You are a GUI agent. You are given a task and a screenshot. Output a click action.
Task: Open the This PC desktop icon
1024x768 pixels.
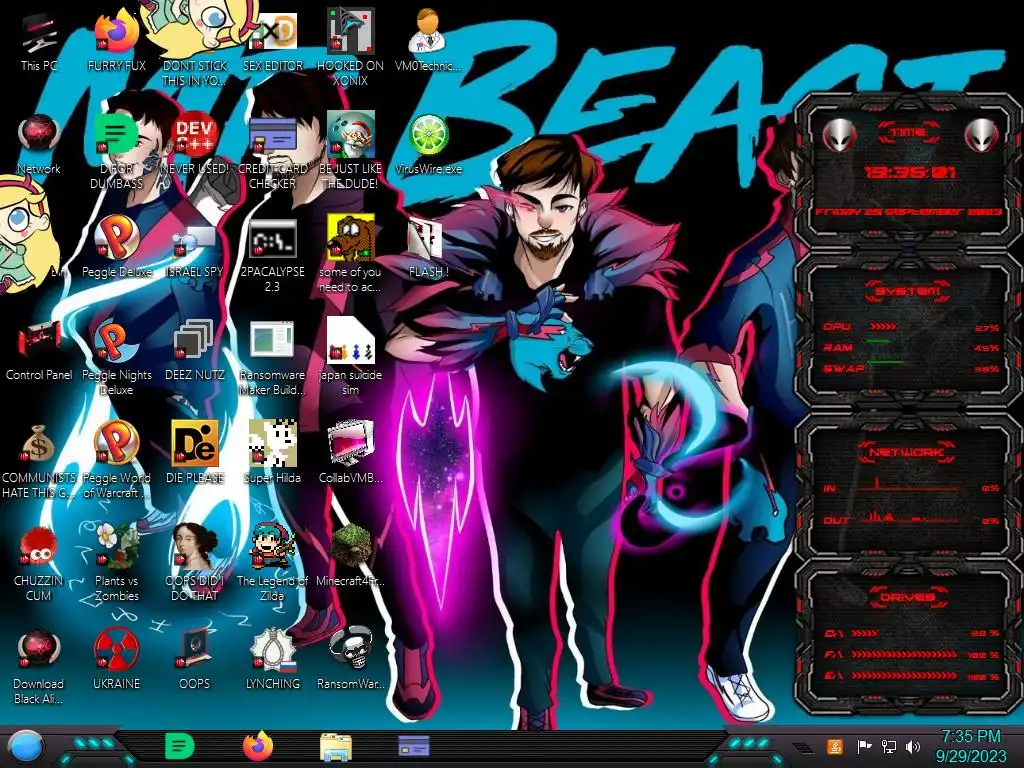(x=39, y=33)
